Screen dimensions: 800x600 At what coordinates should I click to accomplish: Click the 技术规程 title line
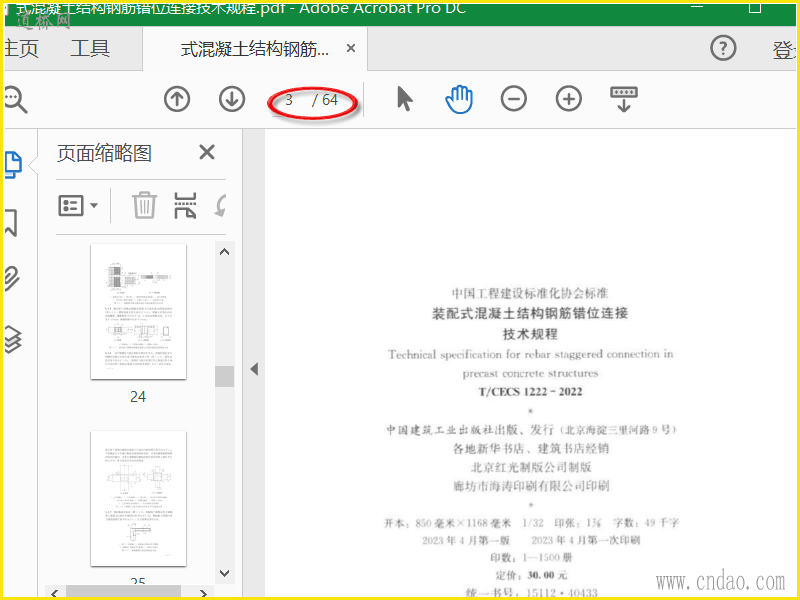pyautogui.click(x=530, y=334)
